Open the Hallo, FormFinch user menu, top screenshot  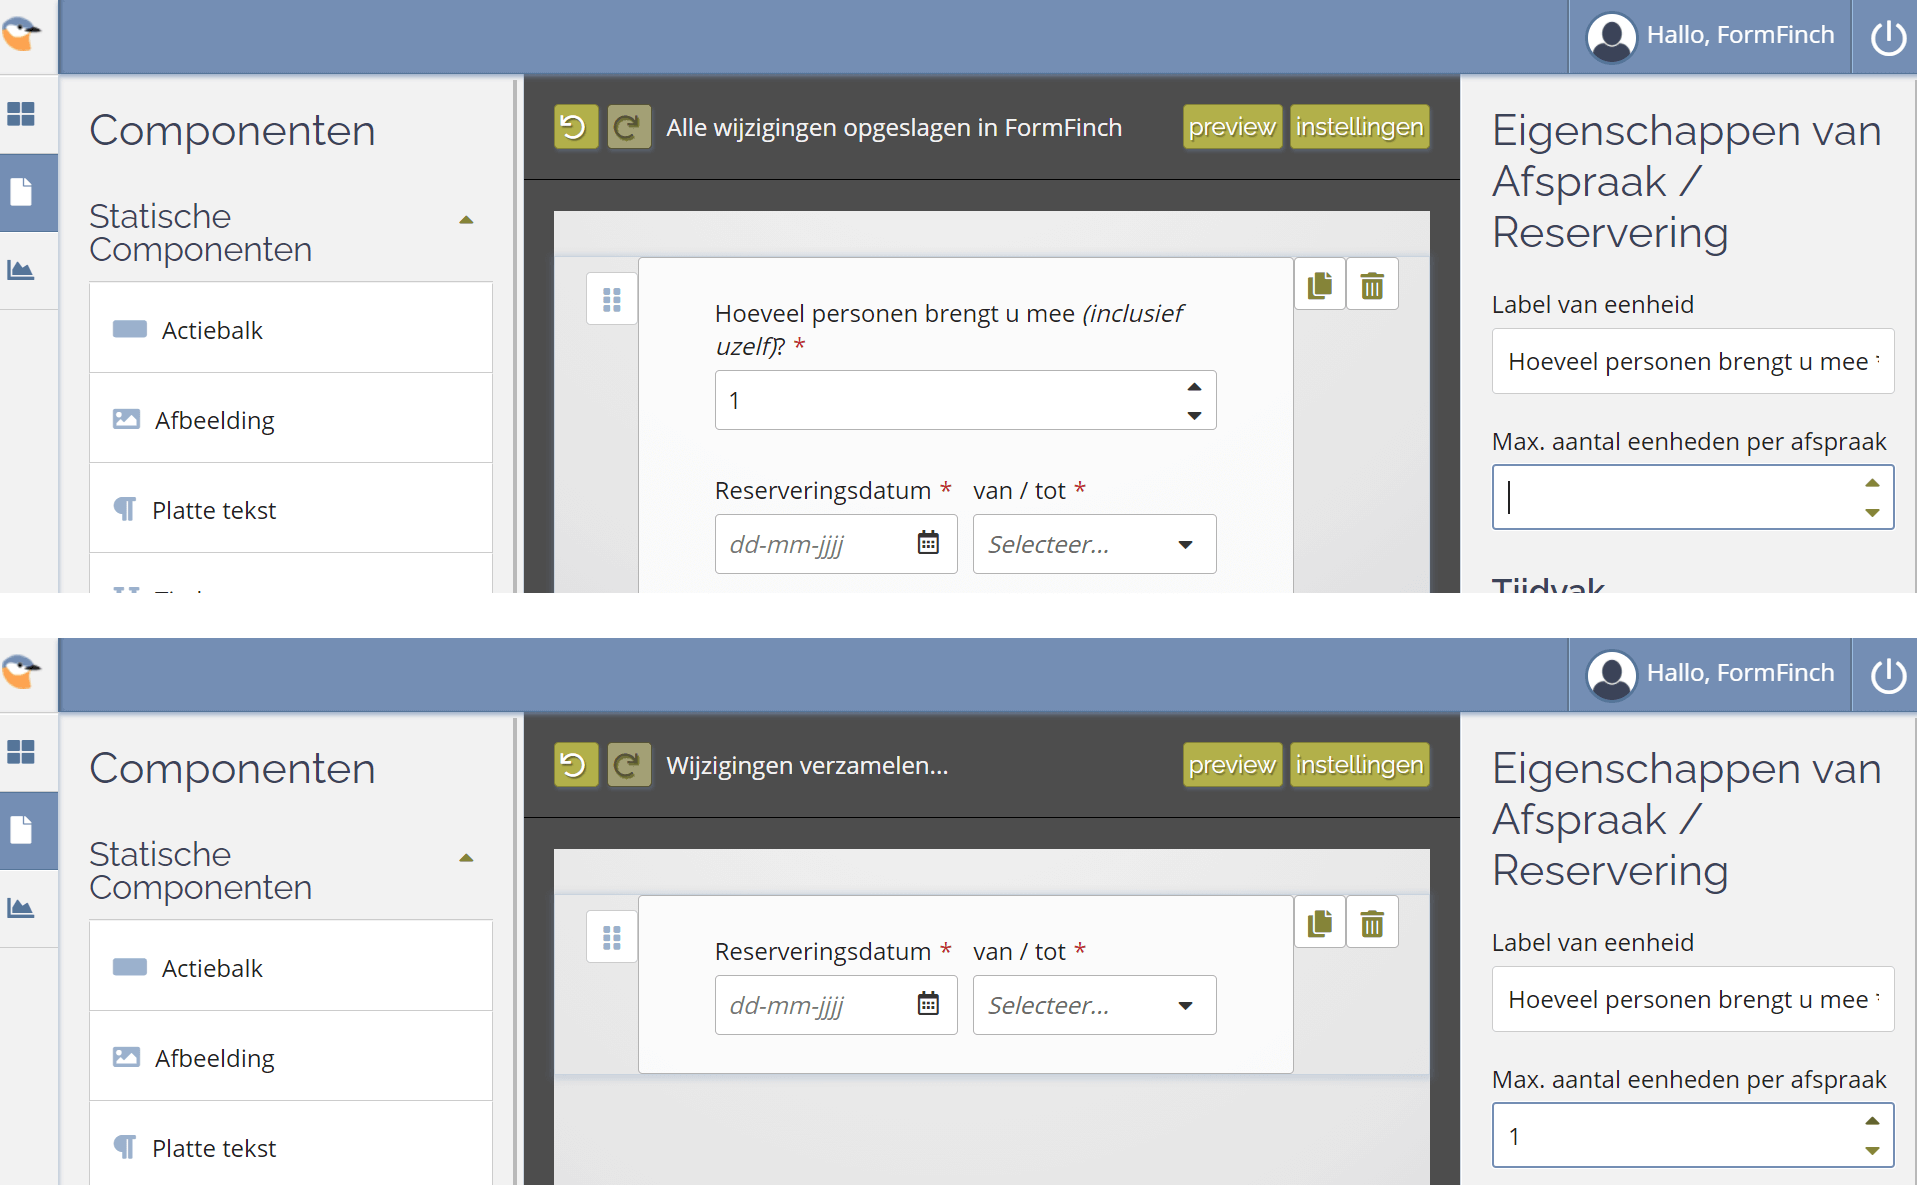(1710, 36)
